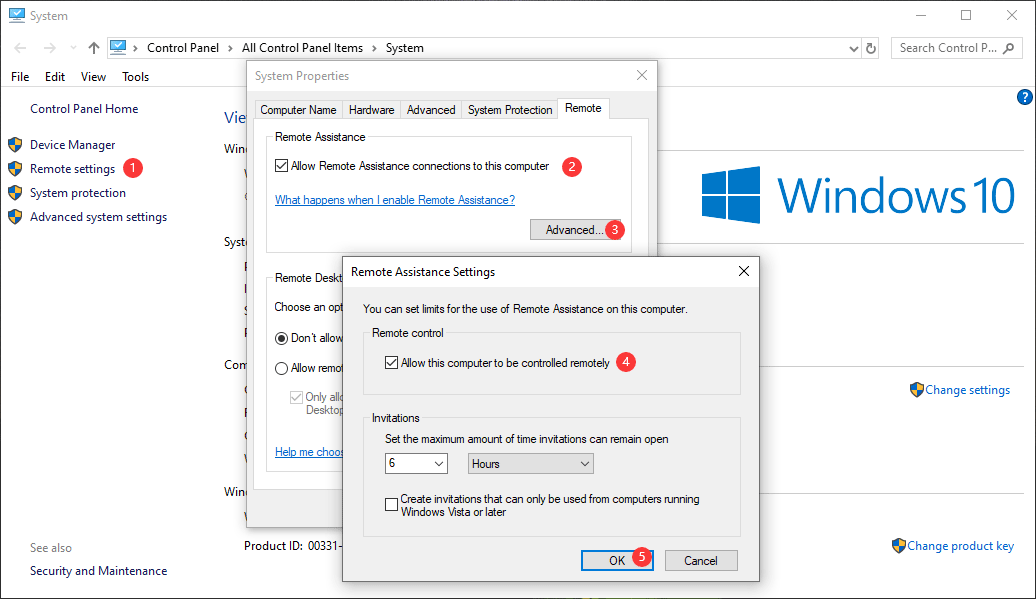Screen dimensions: 1036x599
Task: Open the Remote Assistance explanation link
Action: point(394,200)
